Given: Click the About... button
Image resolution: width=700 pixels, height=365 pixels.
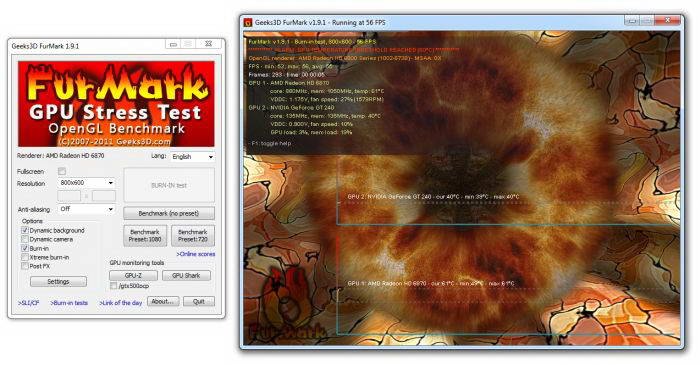Looking at the screenshot, I should tap(163, 302).
